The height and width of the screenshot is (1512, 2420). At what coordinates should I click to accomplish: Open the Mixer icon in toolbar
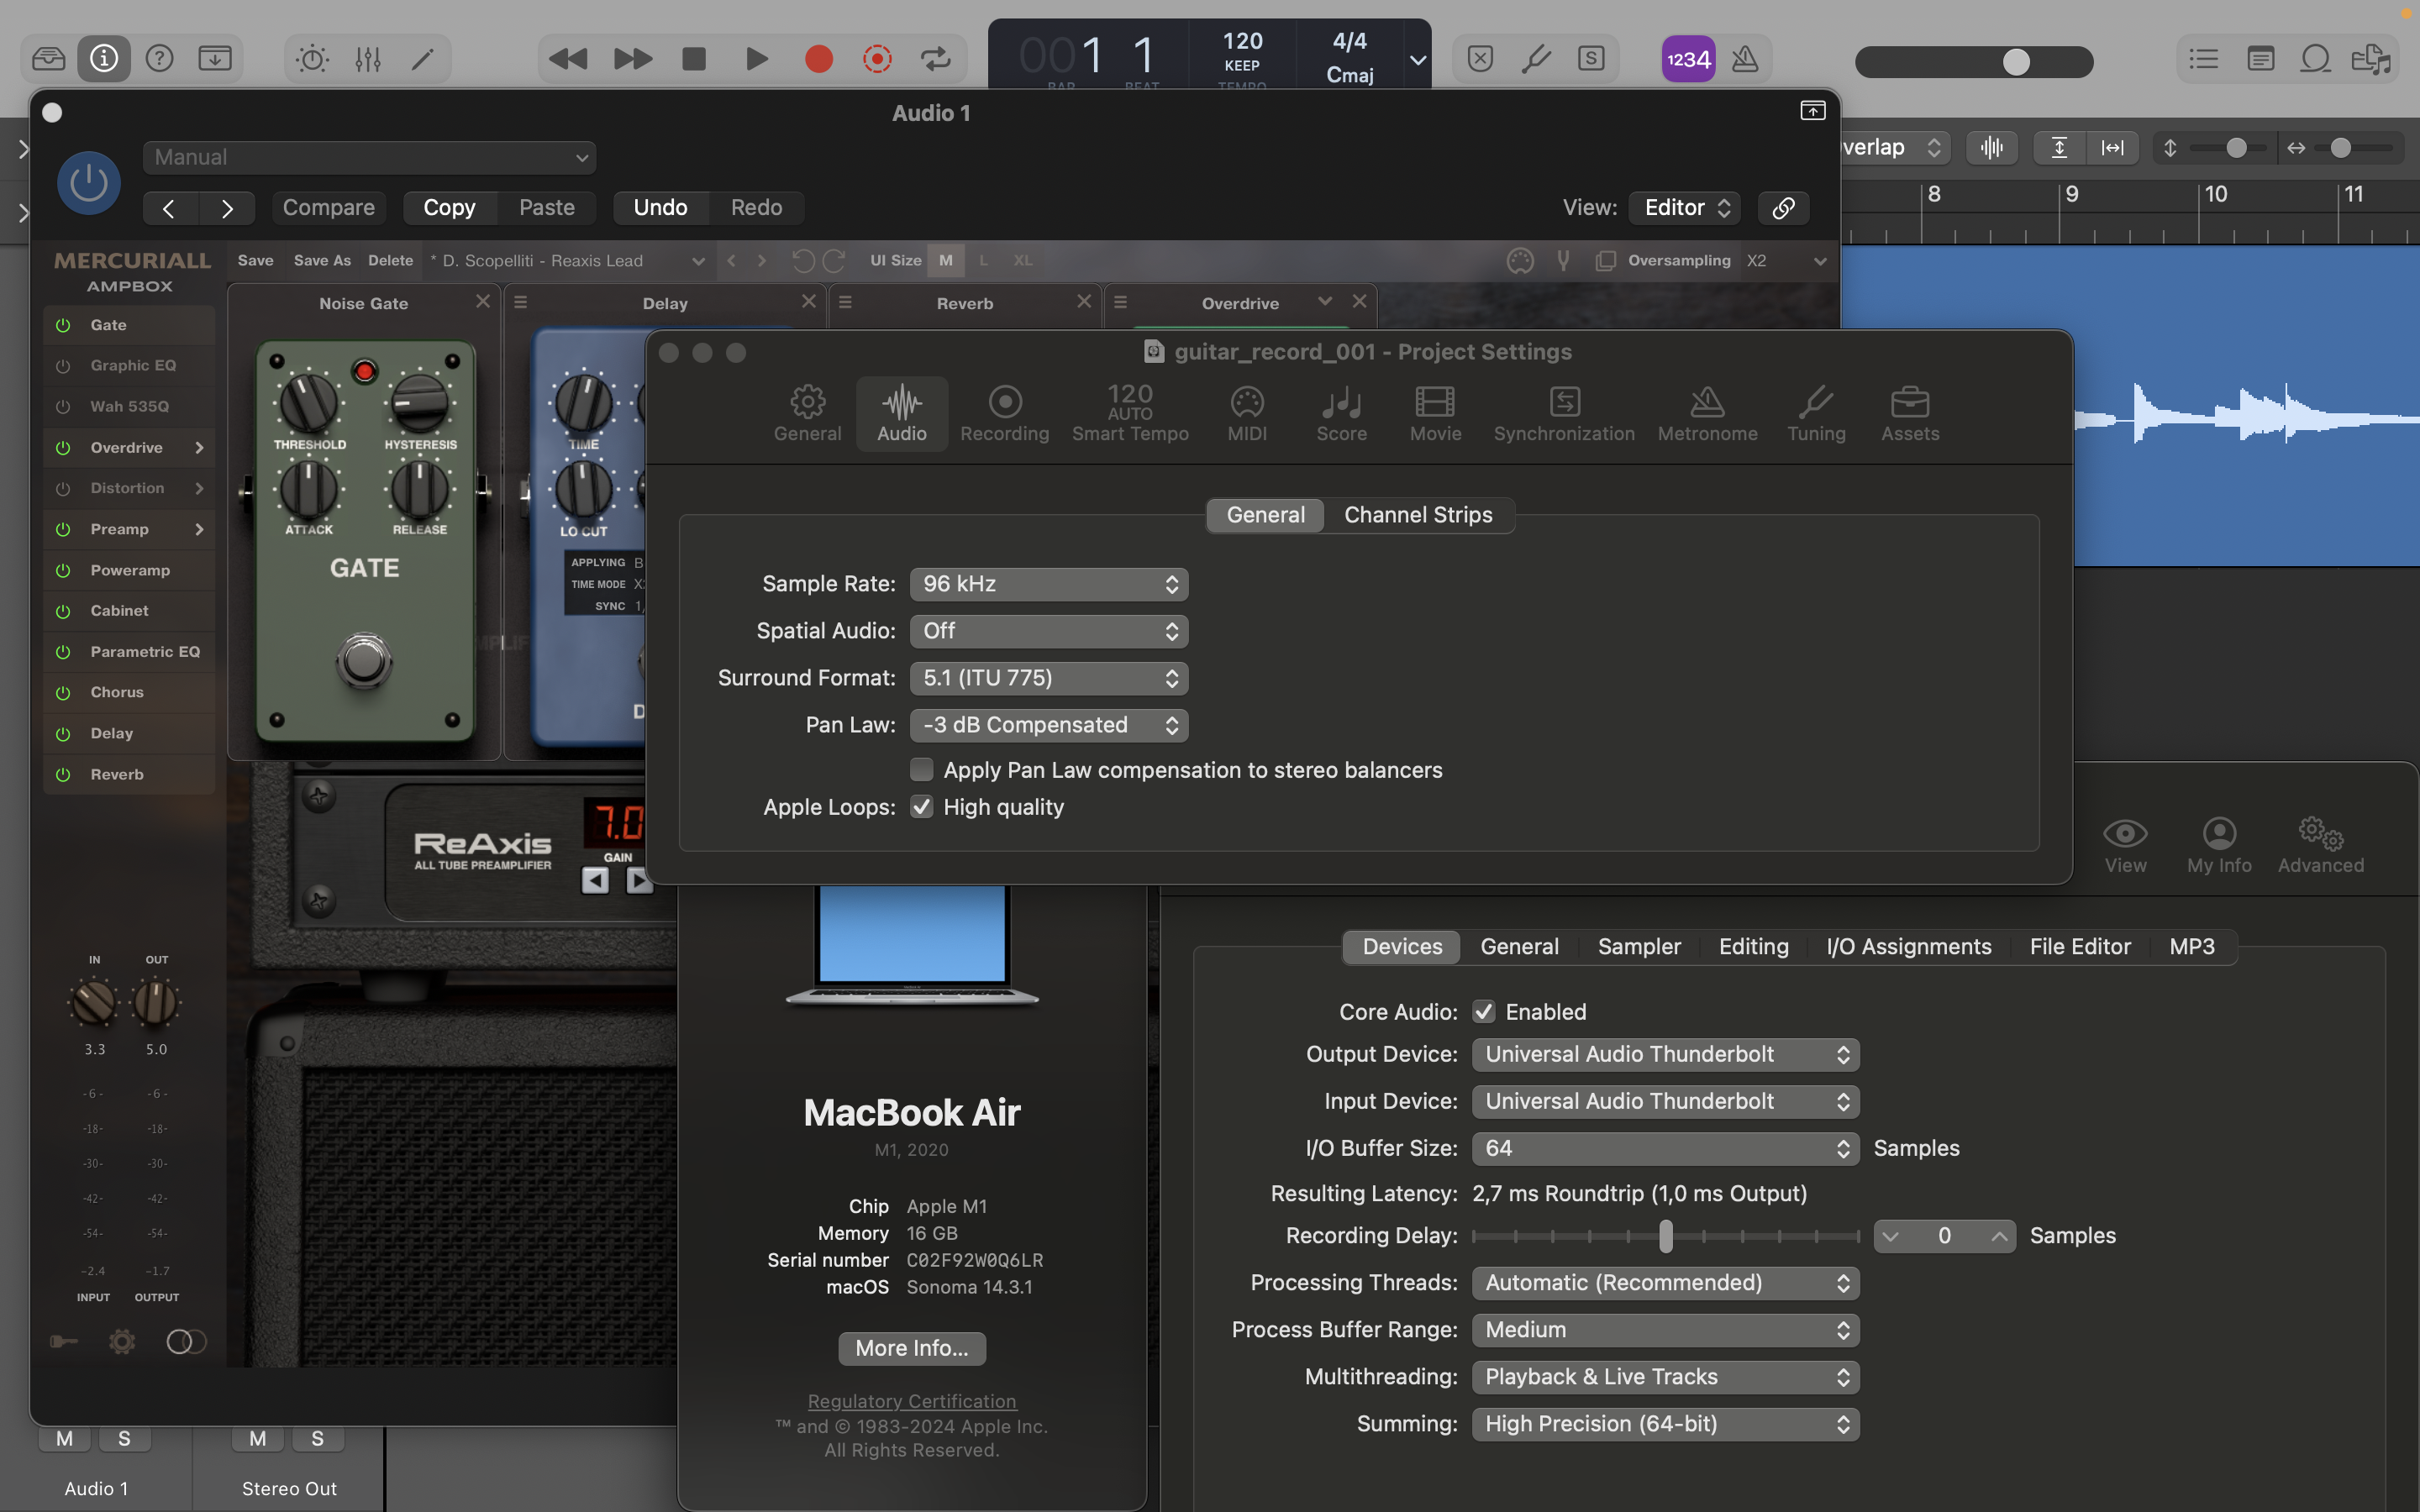pos(368,59)
